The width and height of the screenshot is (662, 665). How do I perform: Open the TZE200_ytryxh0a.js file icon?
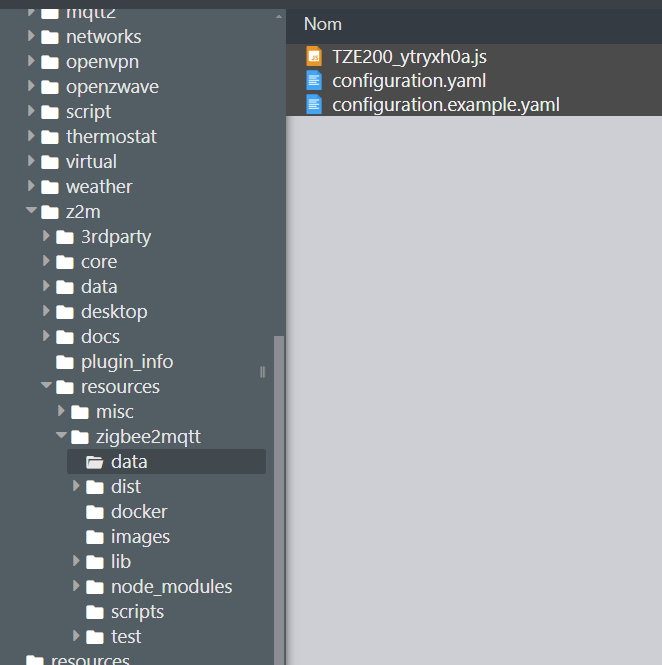coord(314,56)
